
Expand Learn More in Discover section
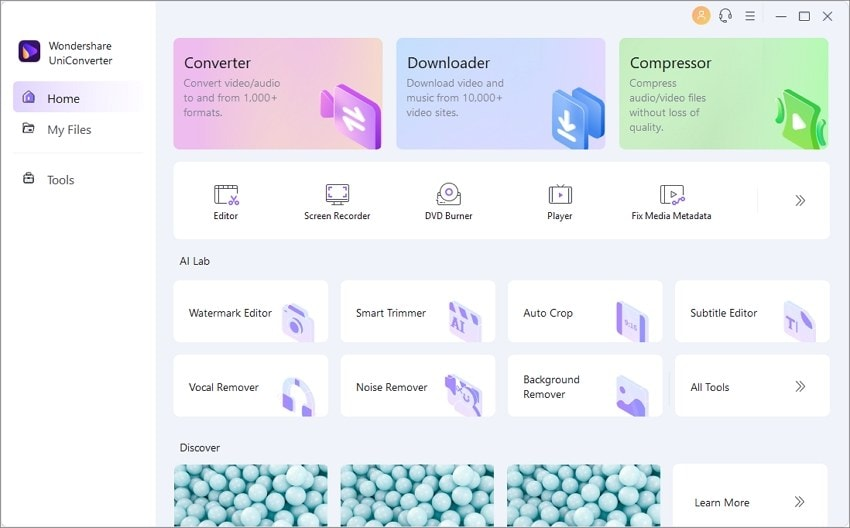pyautogui.click(x=750, y=495)
